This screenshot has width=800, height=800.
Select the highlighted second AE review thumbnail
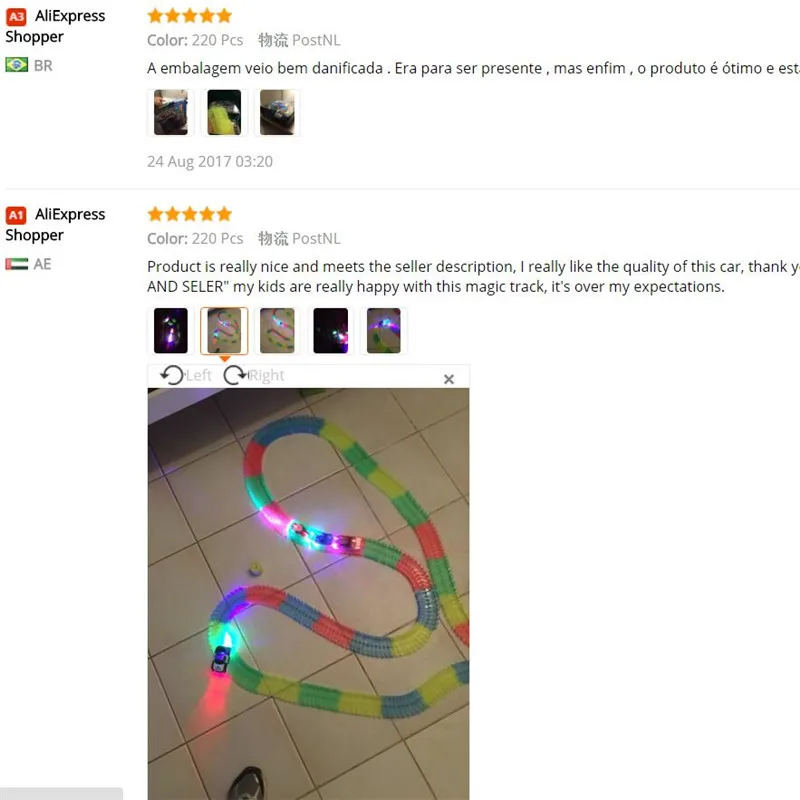pyautogui.click(x=224, y=331)
